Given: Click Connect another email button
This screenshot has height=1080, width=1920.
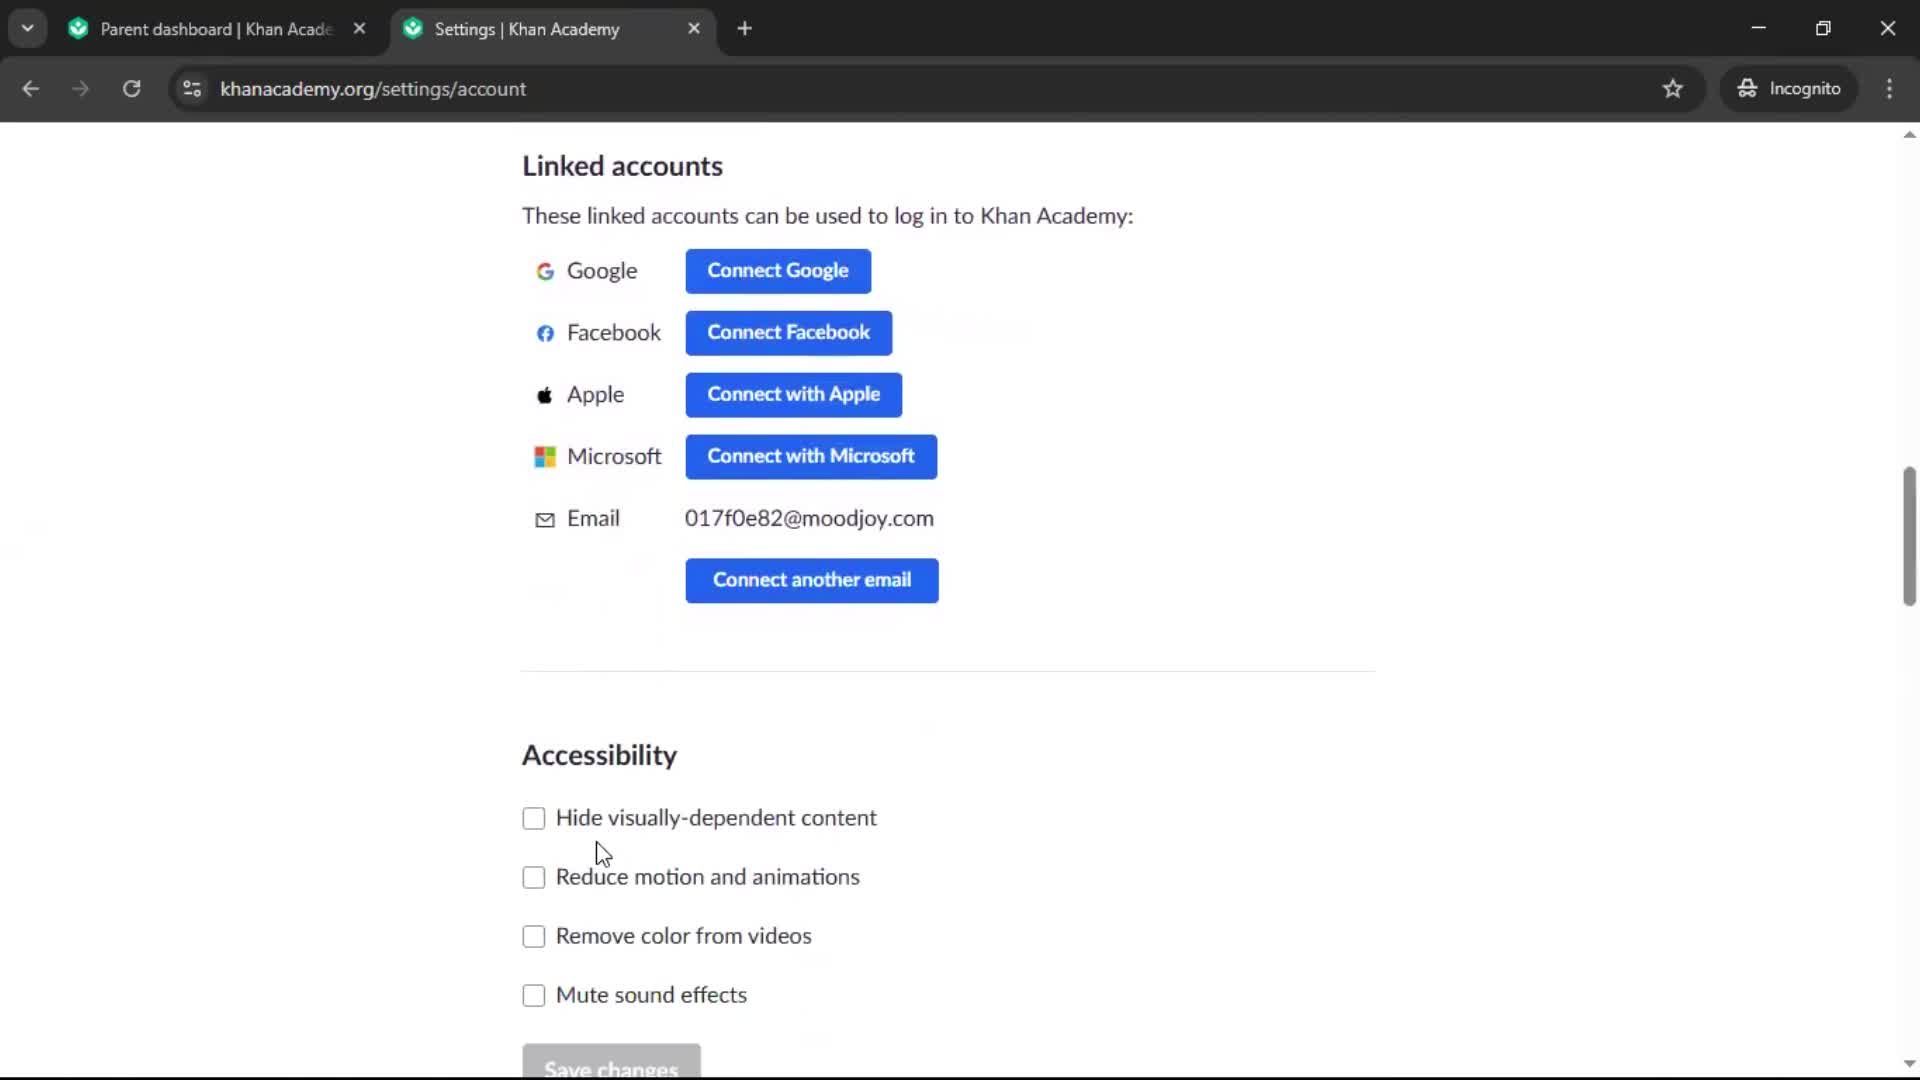Looking at the screenshot, I should [x=812, y=581].
